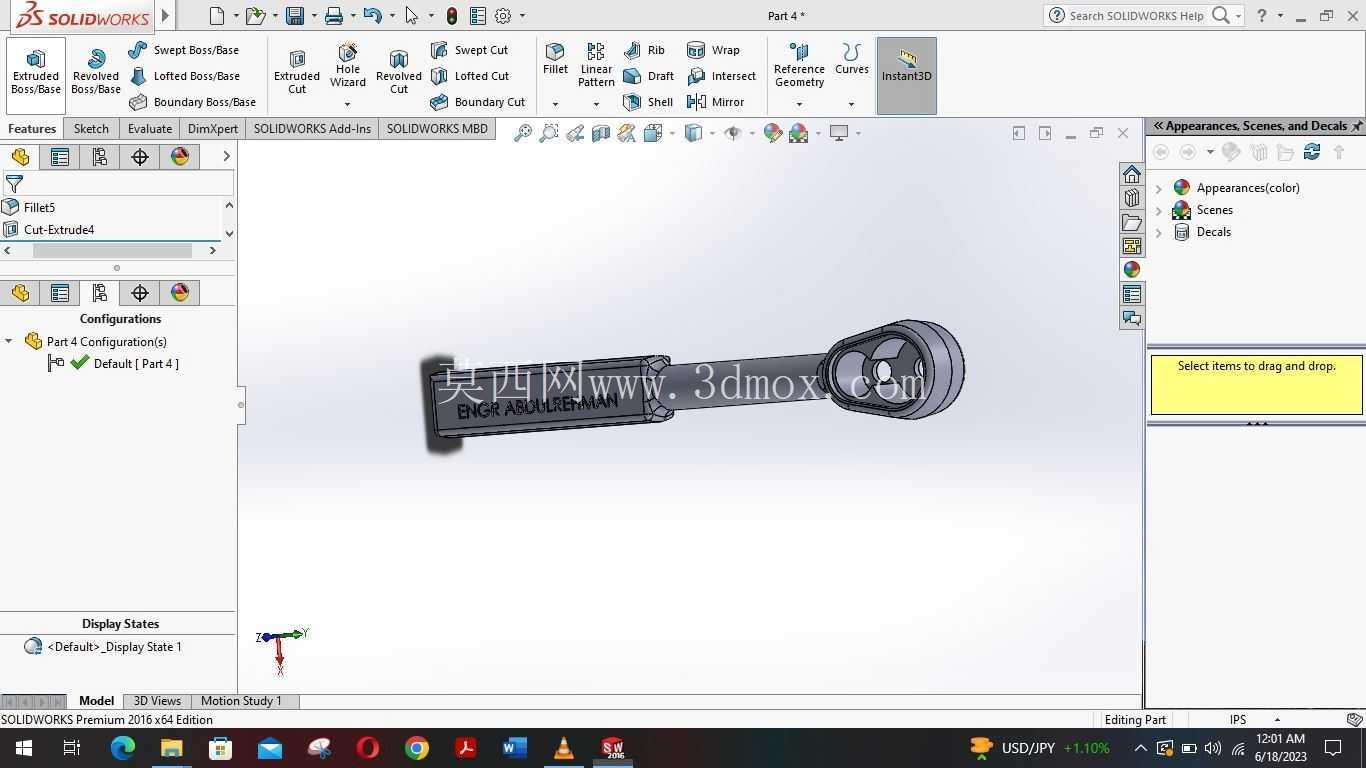Screen dimensions: 1366x768
Task: Choose the Swept Cut feature
Action: [469, 50]
